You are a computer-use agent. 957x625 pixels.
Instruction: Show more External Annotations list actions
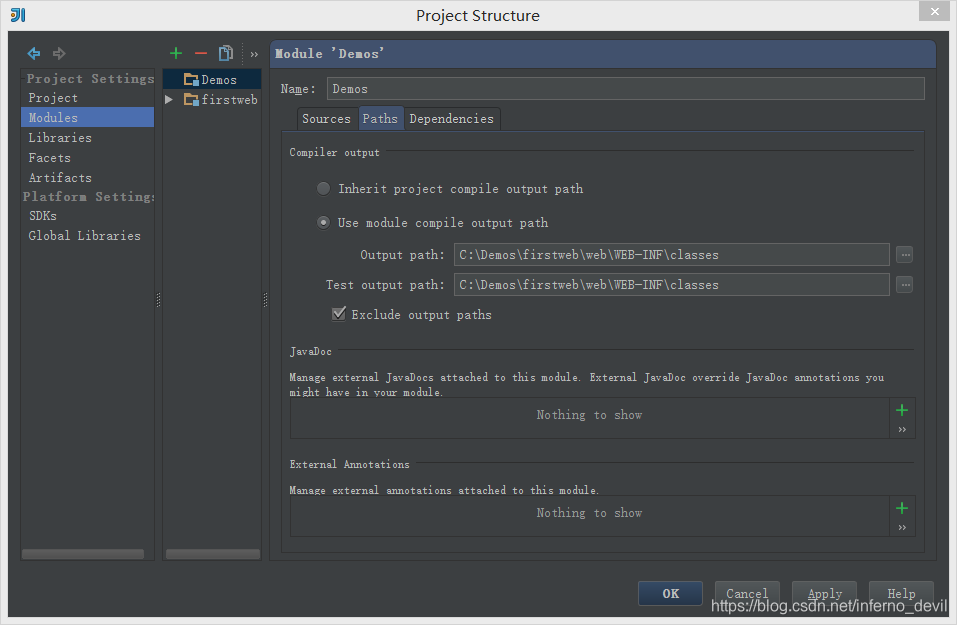(x=902, y=527)
